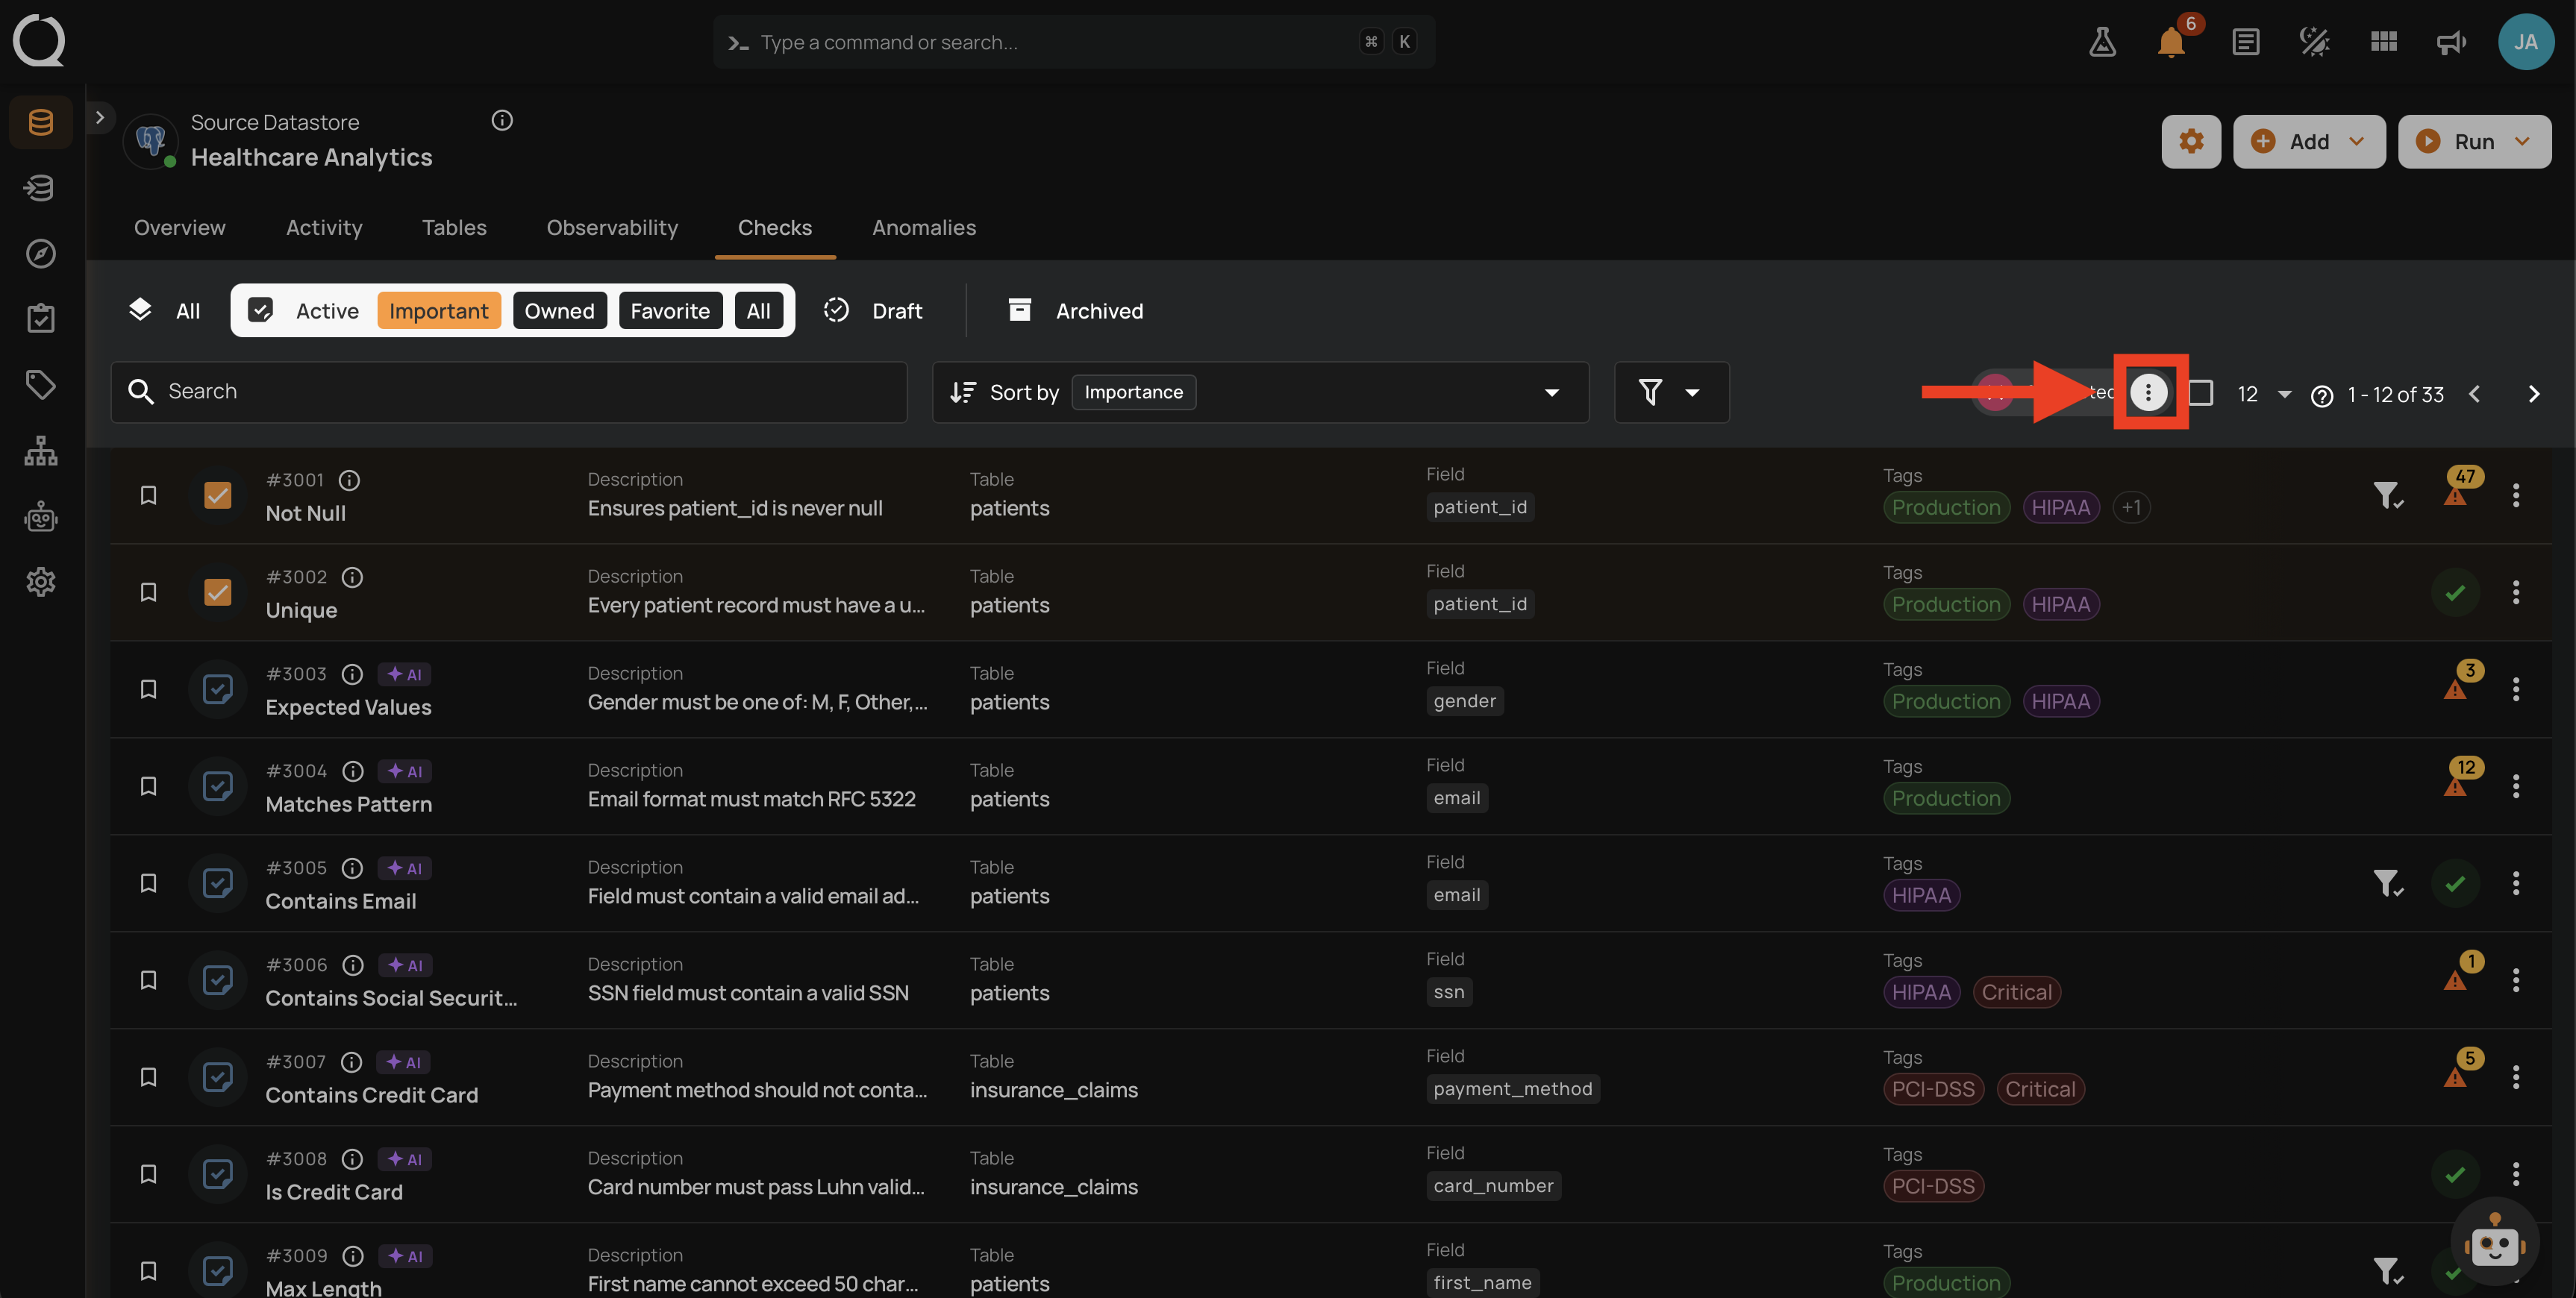Screen dimensions: 2576x1298
Task: Click the Qualytics logo
Action: [x=39, y=40]
